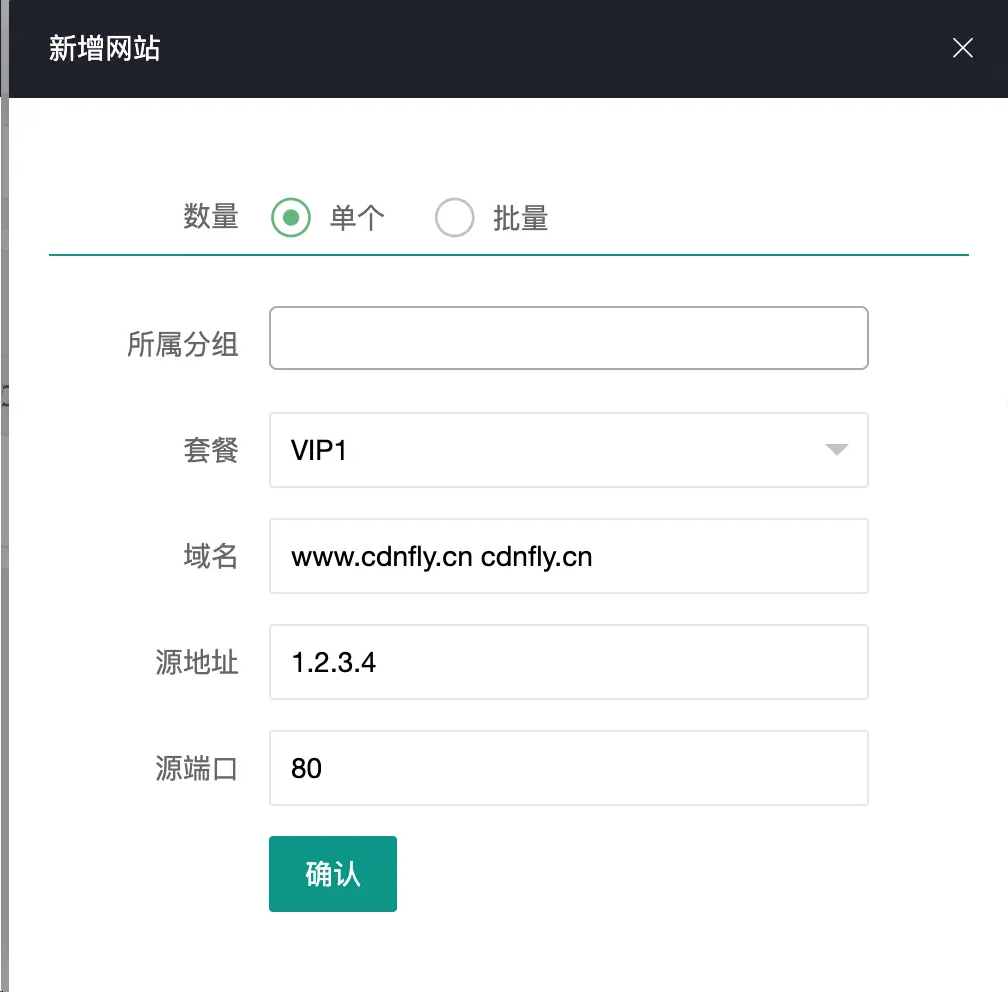Image resolution: width=1008 pixels, height=992 pixels.
Task: Open the 套餐 dropdown showing VIP1
Action: (x=568, y=450)
